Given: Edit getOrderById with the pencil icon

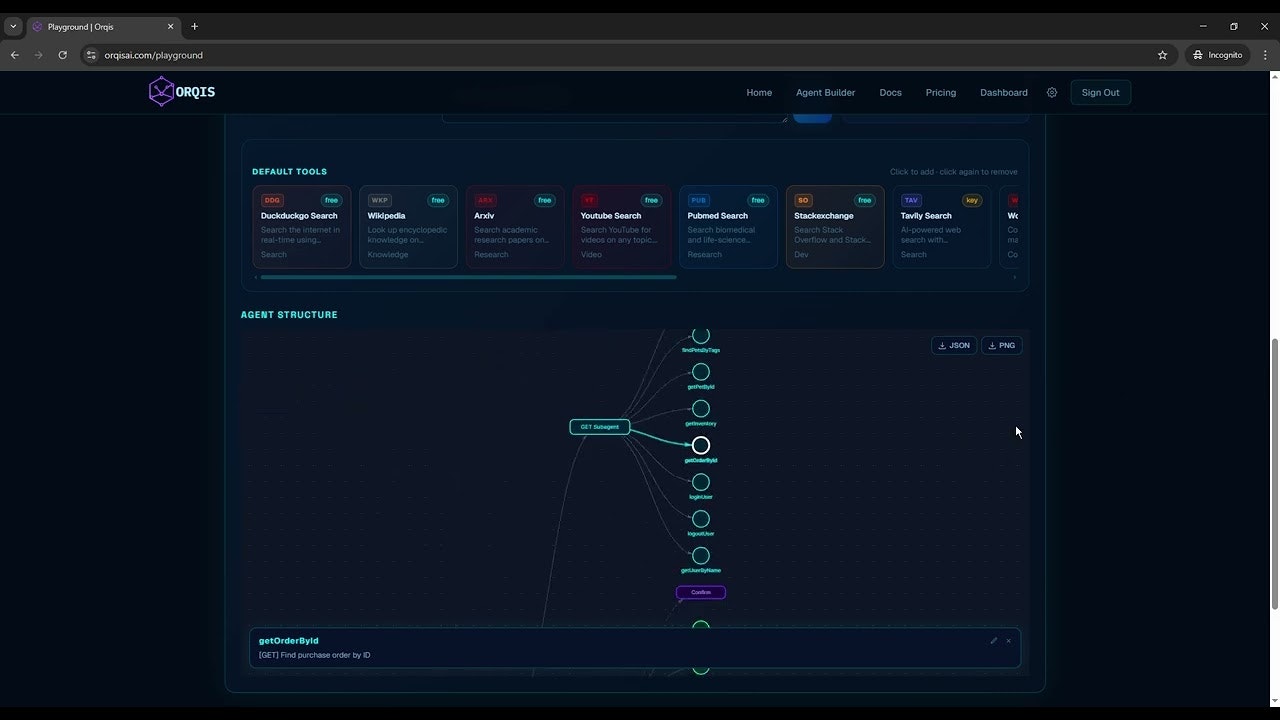Looking at the screenshot, I should [993, 641].
